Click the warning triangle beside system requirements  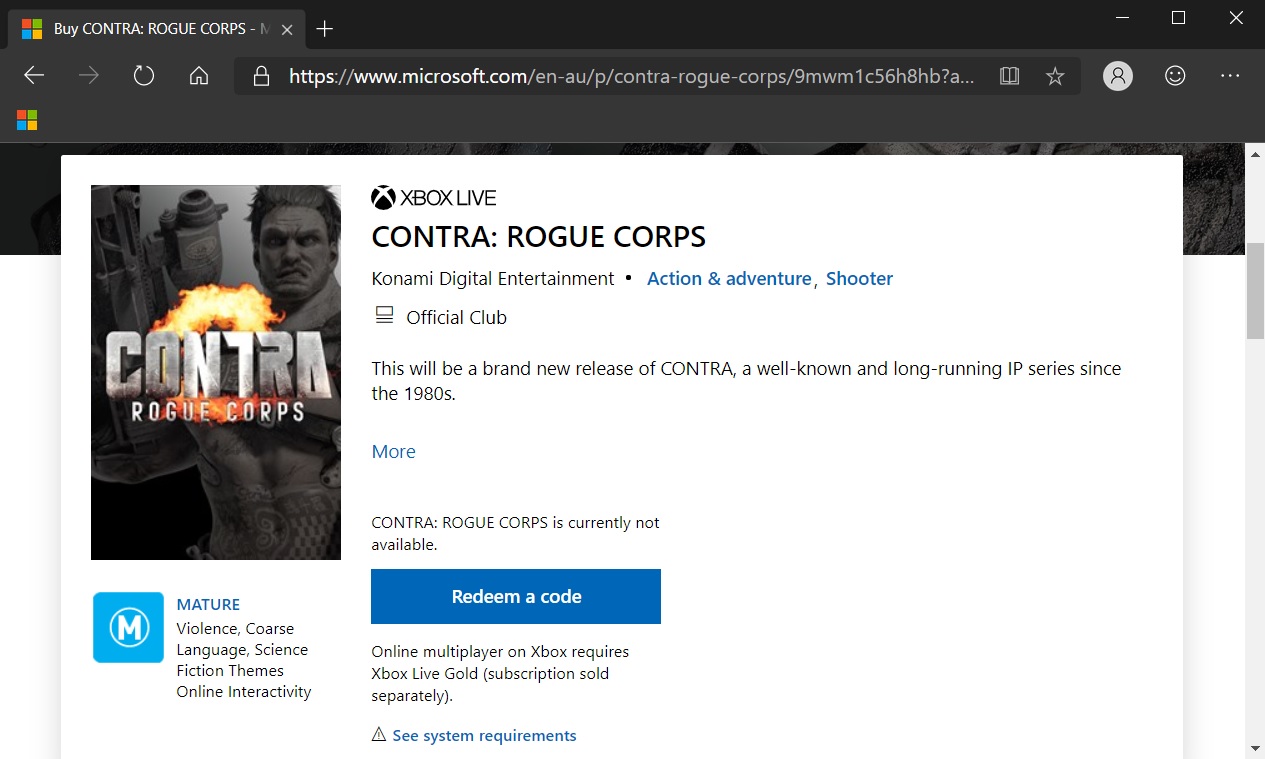tap(379, 735)
